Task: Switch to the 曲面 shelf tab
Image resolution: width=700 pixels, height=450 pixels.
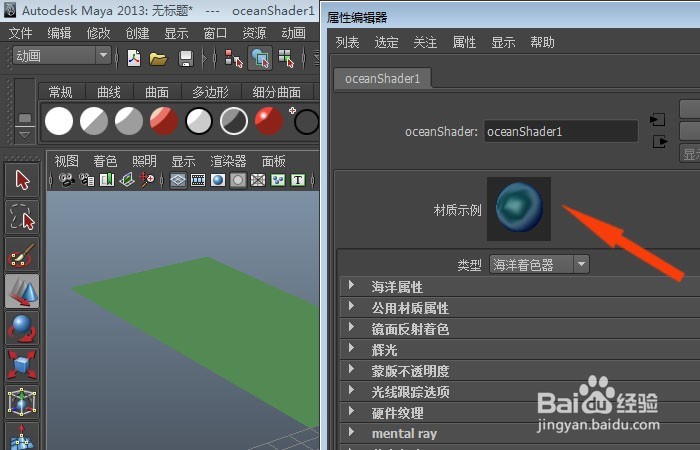Action: coord(157,92)
